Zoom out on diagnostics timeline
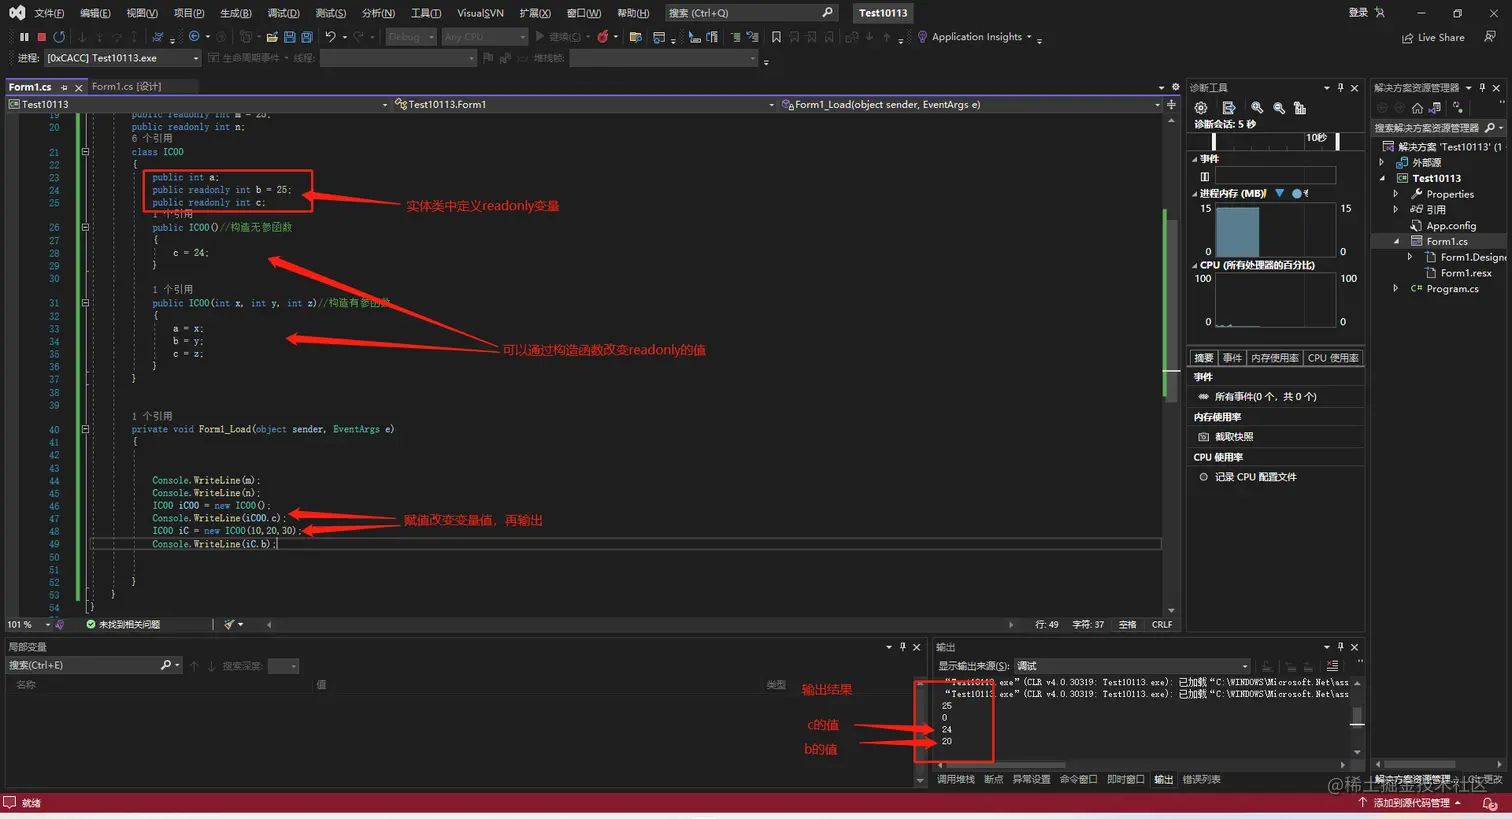The image size is (1512, 819). click(1279, 108)
